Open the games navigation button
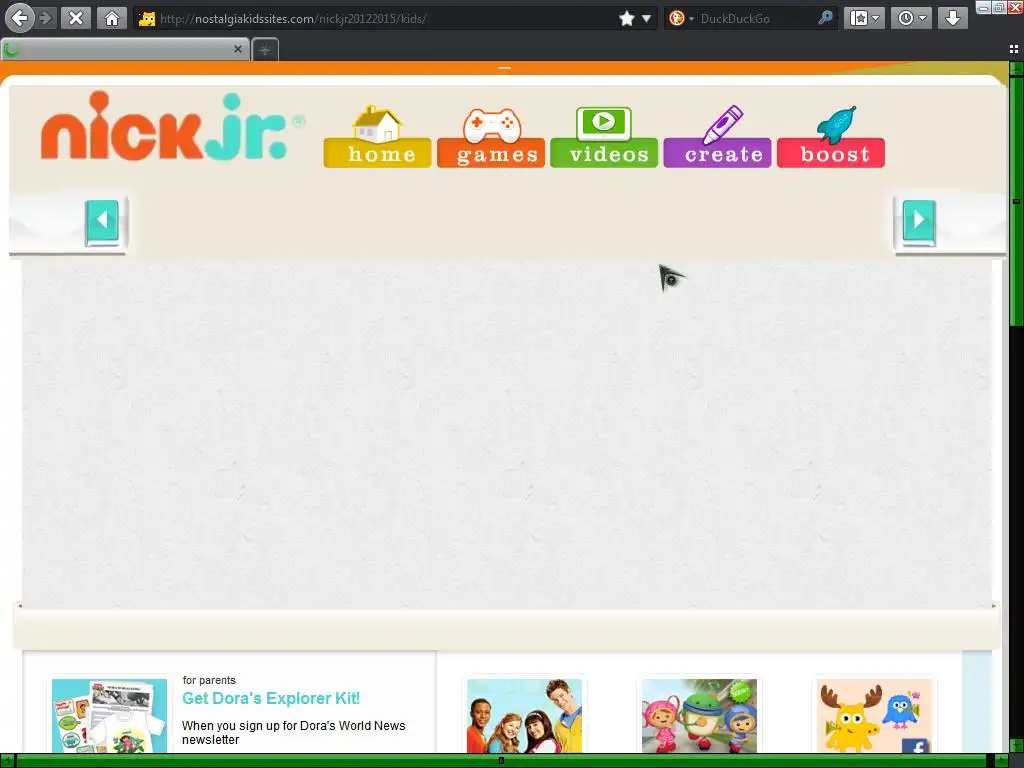Screen dimensions: 1024x768 coord(491,137)
